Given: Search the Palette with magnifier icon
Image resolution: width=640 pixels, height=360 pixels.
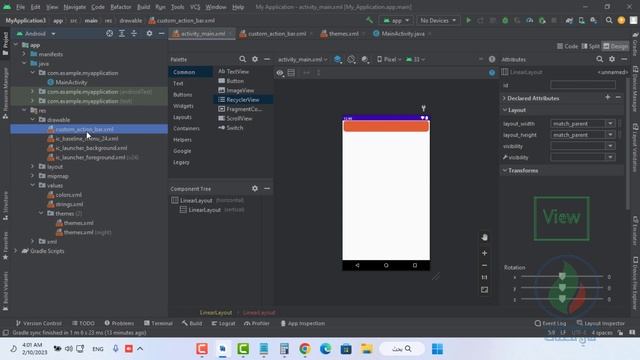Looking at the screenshot, I should [x=242, y=59].
